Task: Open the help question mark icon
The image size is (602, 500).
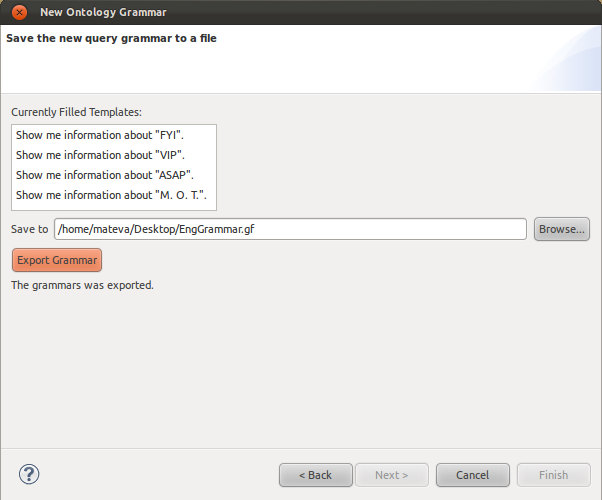Action: click(29, 474)
